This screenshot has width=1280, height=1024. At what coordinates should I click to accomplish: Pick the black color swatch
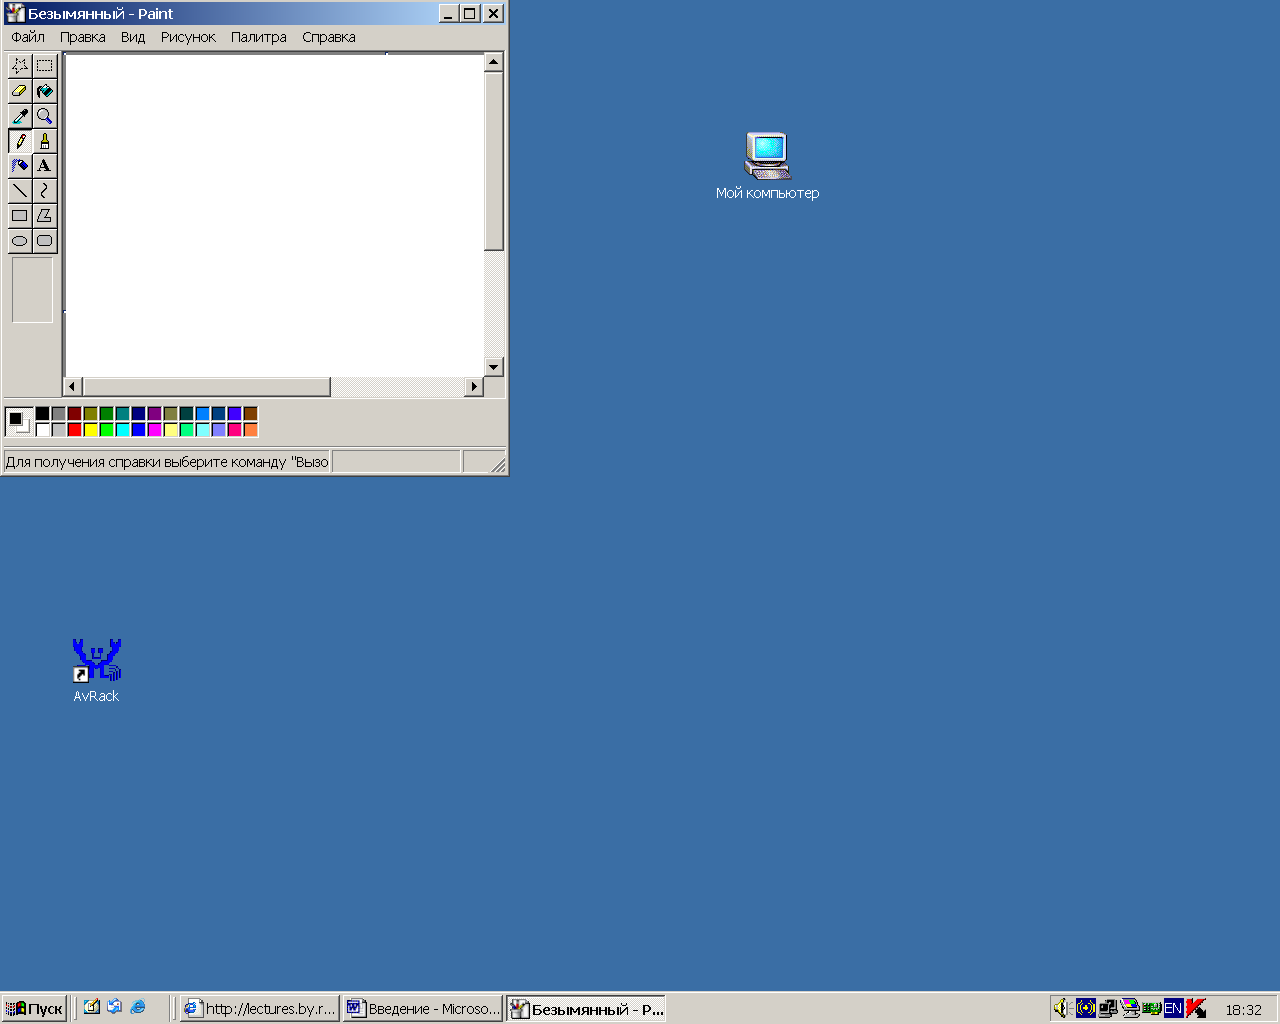tap(43, 413)
